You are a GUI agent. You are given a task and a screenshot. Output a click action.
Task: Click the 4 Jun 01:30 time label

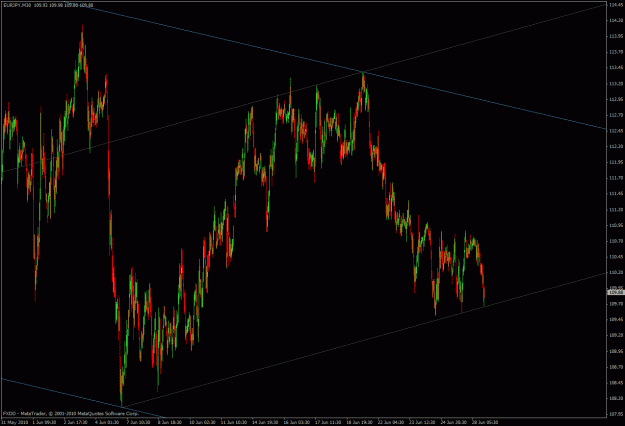click(x=107, y=422)
